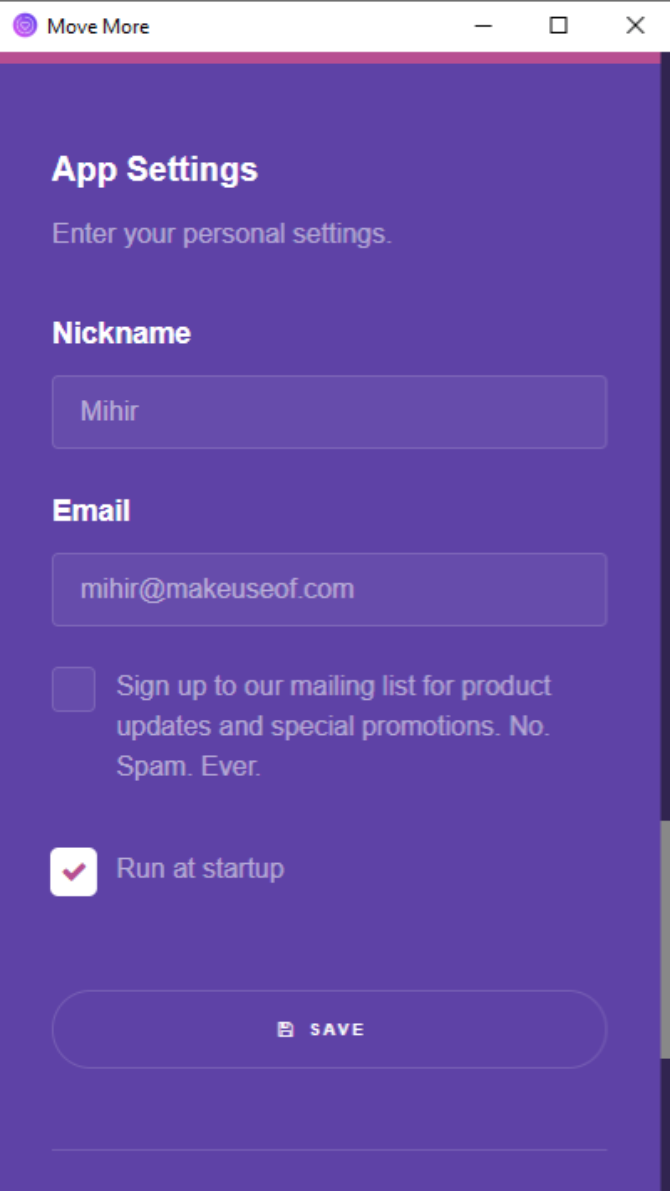Enable the mailing list signup checkbox
Screen dimensions: 670x1191
pos(74,689)
